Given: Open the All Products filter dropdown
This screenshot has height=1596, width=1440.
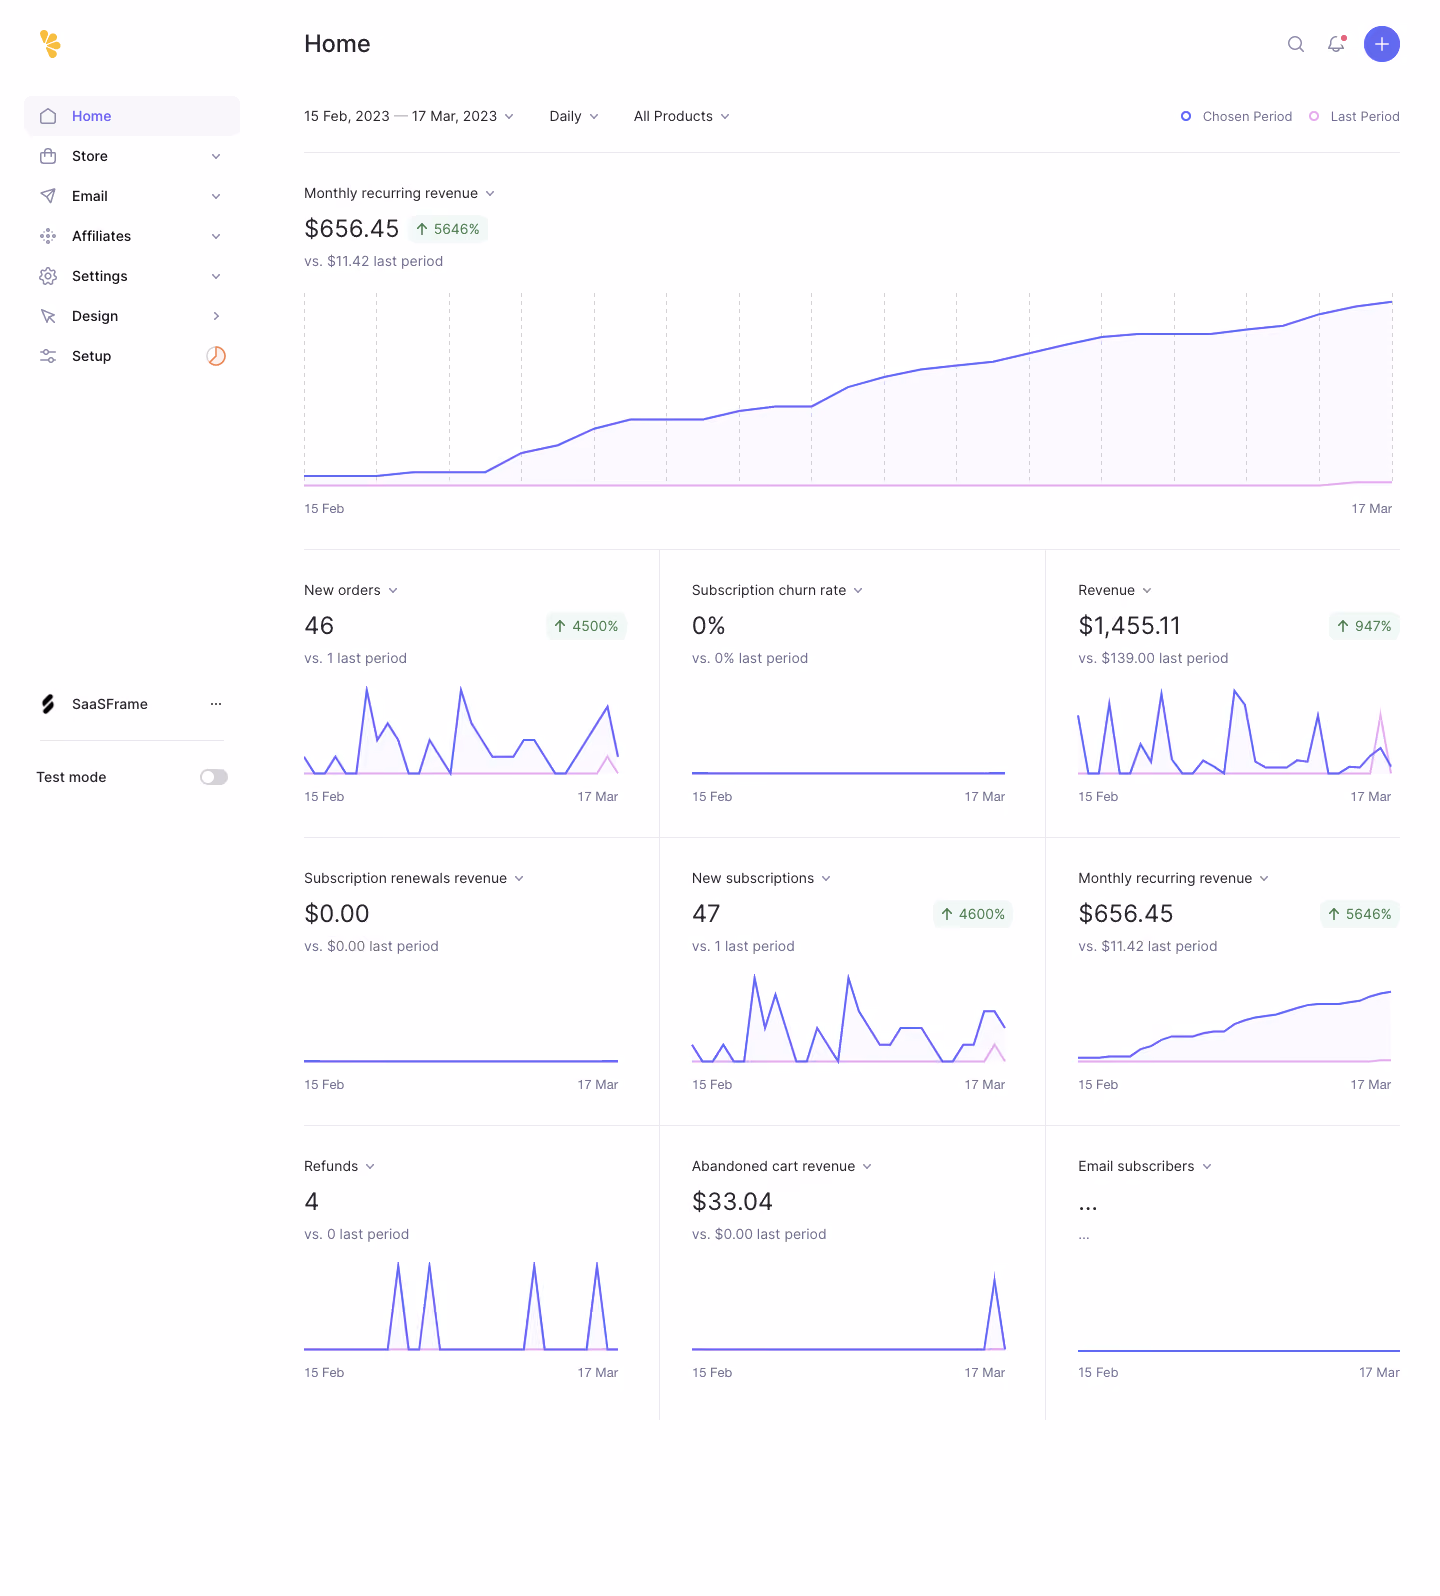Looking at the screenshot, I should (x=682, y=116).
